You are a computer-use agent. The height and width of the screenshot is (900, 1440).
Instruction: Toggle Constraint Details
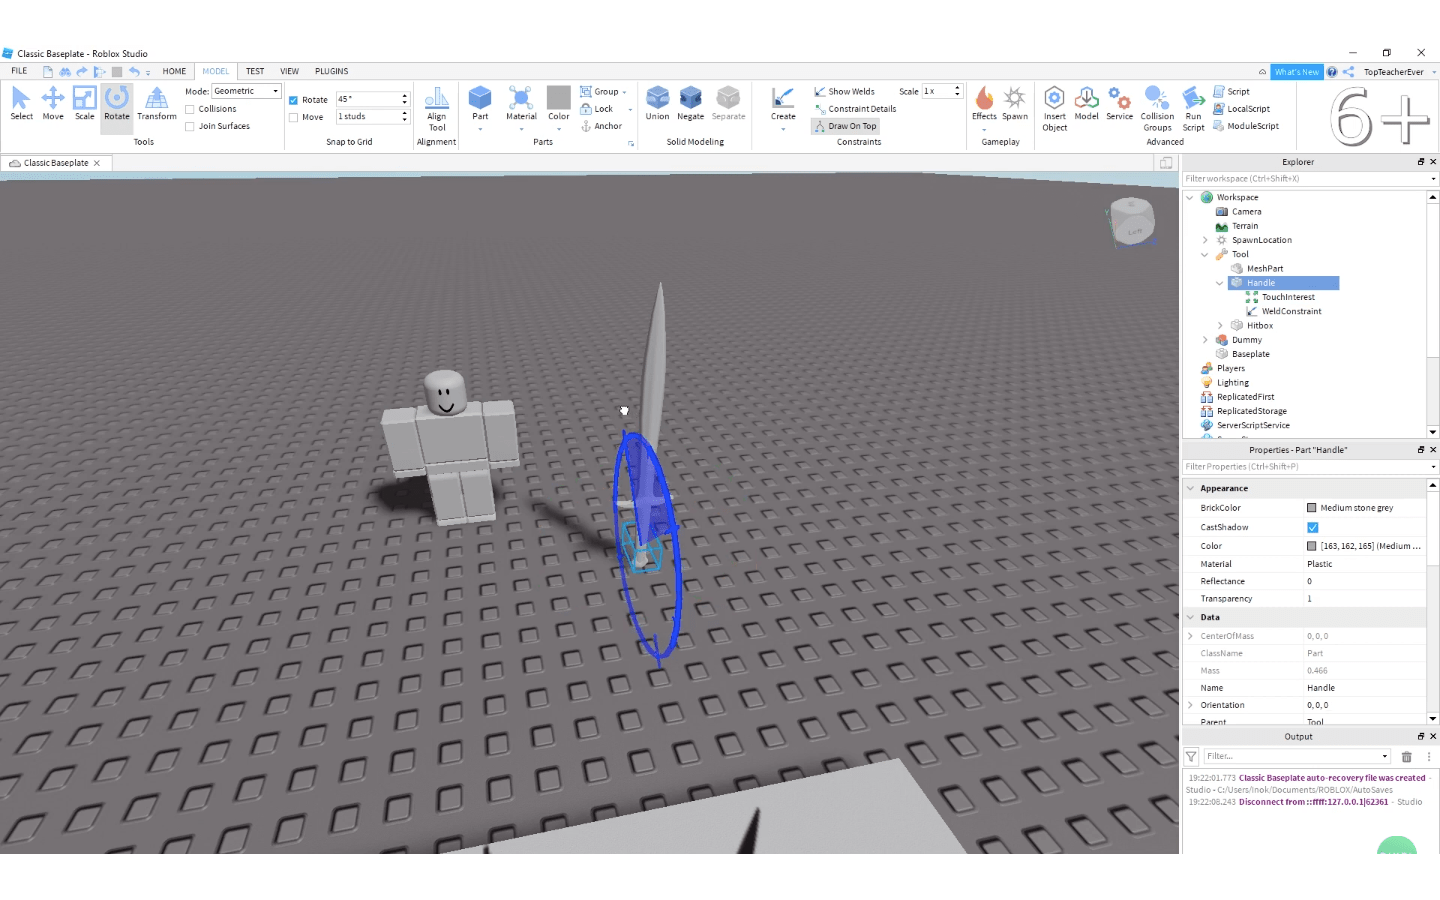(x=855, y=109)
